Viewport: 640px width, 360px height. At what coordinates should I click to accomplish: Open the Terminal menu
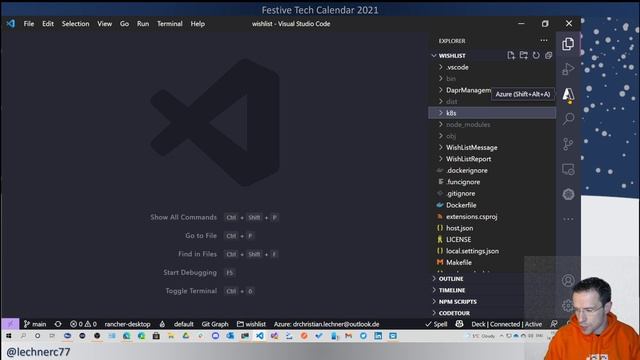point(169,24)
